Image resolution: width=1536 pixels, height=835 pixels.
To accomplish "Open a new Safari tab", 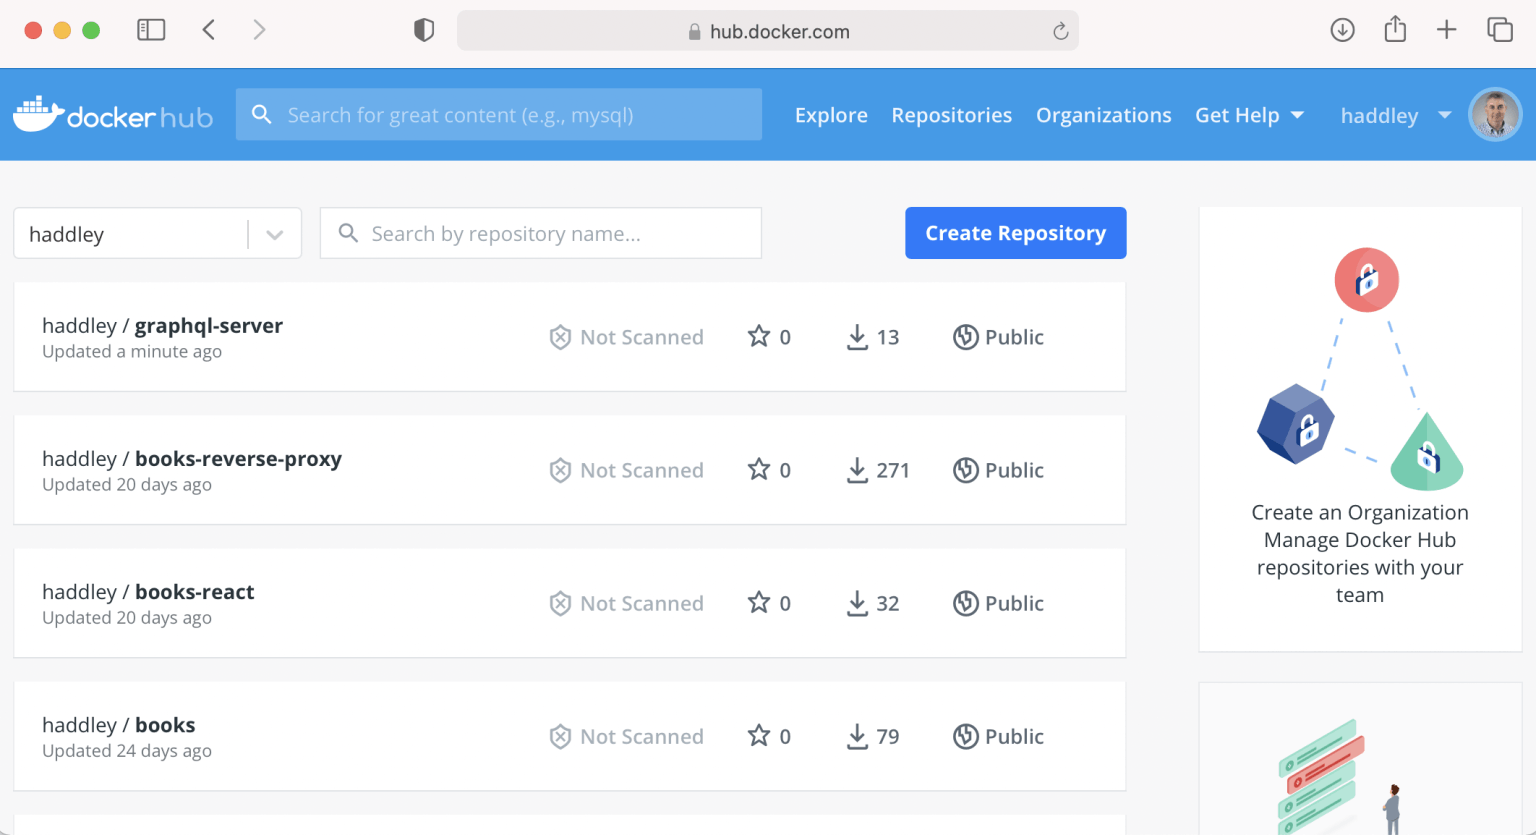I will (1446, 30).
